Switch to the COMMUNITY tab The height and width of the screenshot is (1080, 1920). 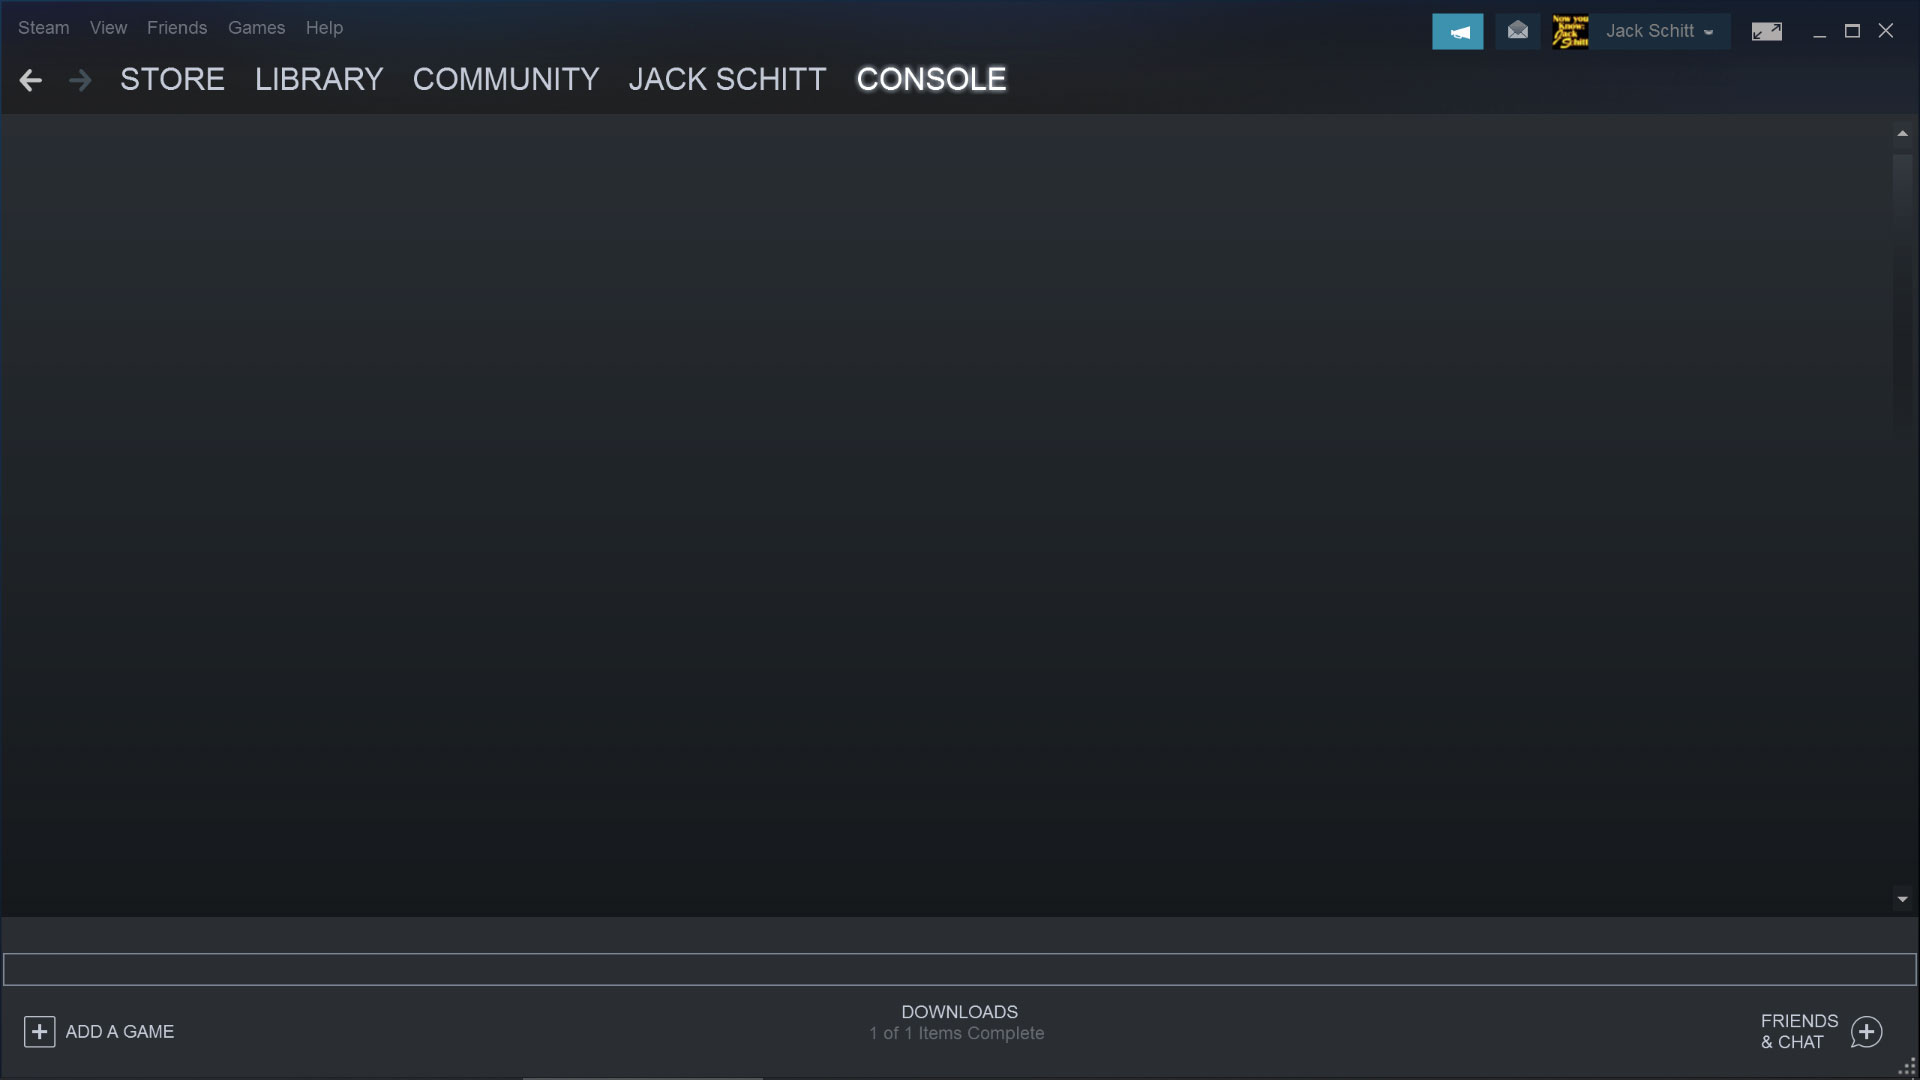(x=506, y=79)
